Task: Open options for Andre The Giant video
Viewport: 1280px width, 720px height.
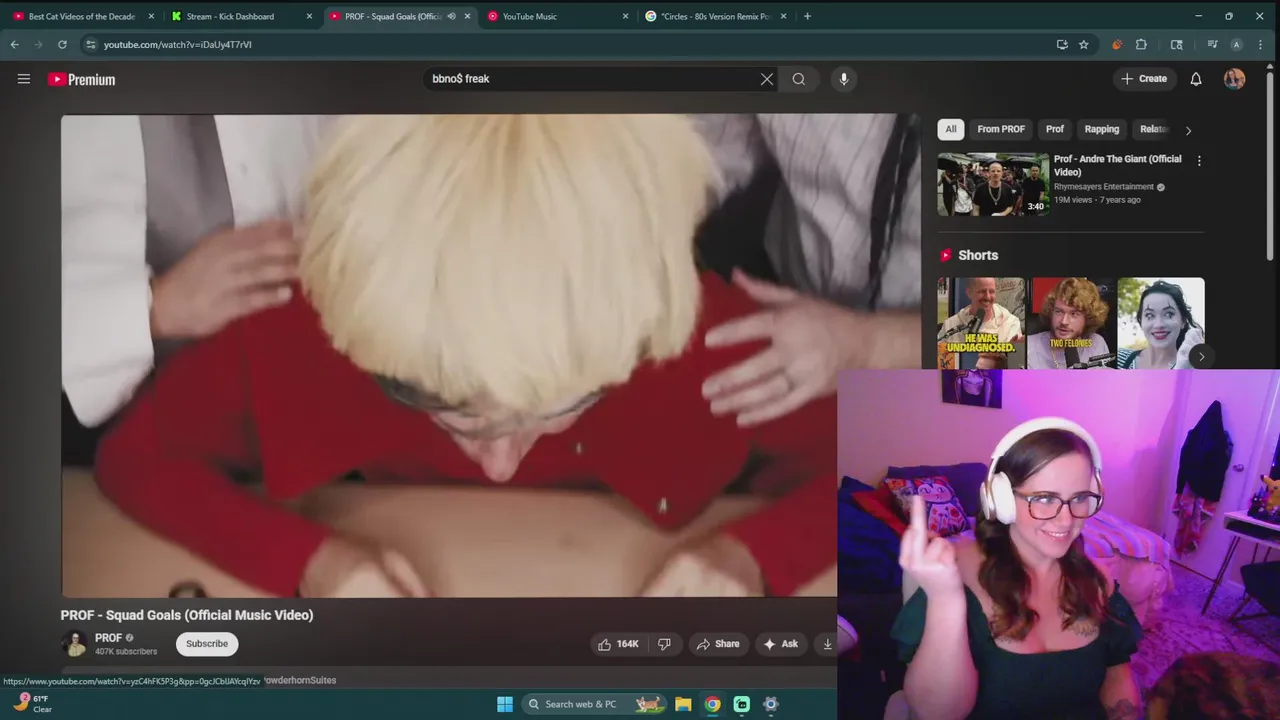Action: click(1199, 160)
